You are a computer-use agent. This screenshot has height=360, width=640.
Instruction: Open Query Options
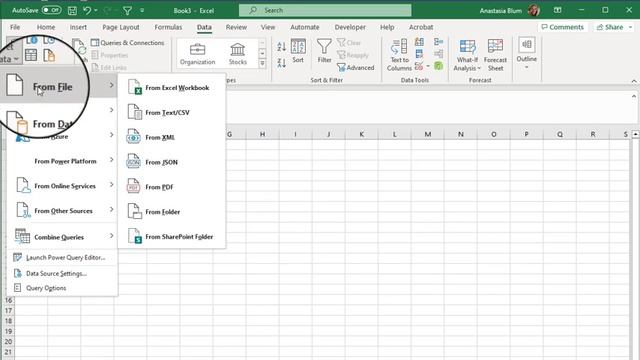coord(61,288)
